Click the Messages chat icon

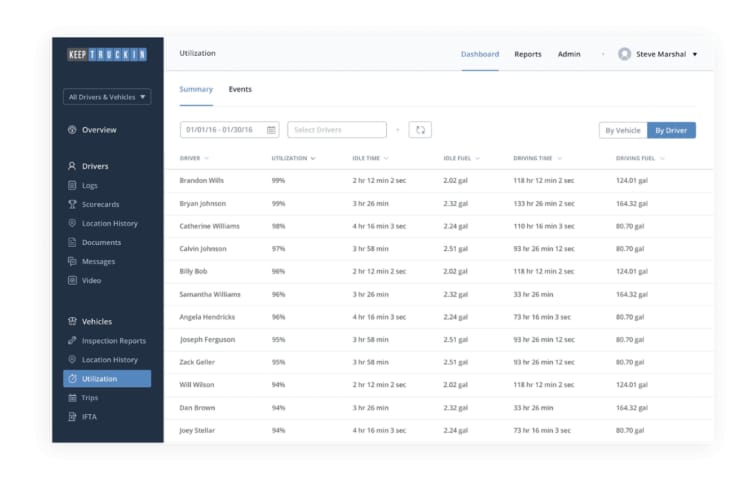coord(72,261)
